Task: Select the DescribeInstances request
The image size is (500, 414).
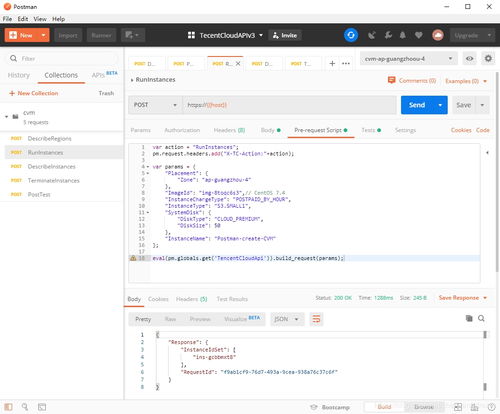Action: pyautogui.click(x=52, y=167)
